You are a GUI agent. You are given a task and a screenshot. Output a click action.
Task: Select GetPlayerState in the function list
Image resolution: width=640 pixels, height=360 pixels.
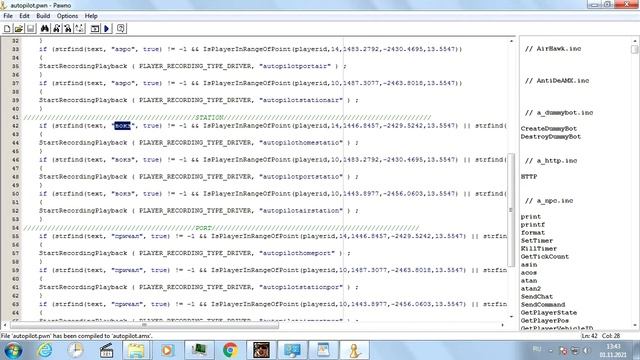tap(549, 313)
